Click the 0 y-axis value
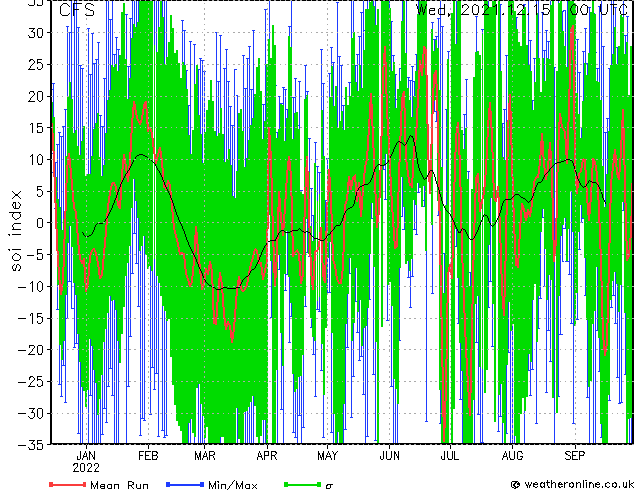The image size is (634, 490). pos(40,223)
